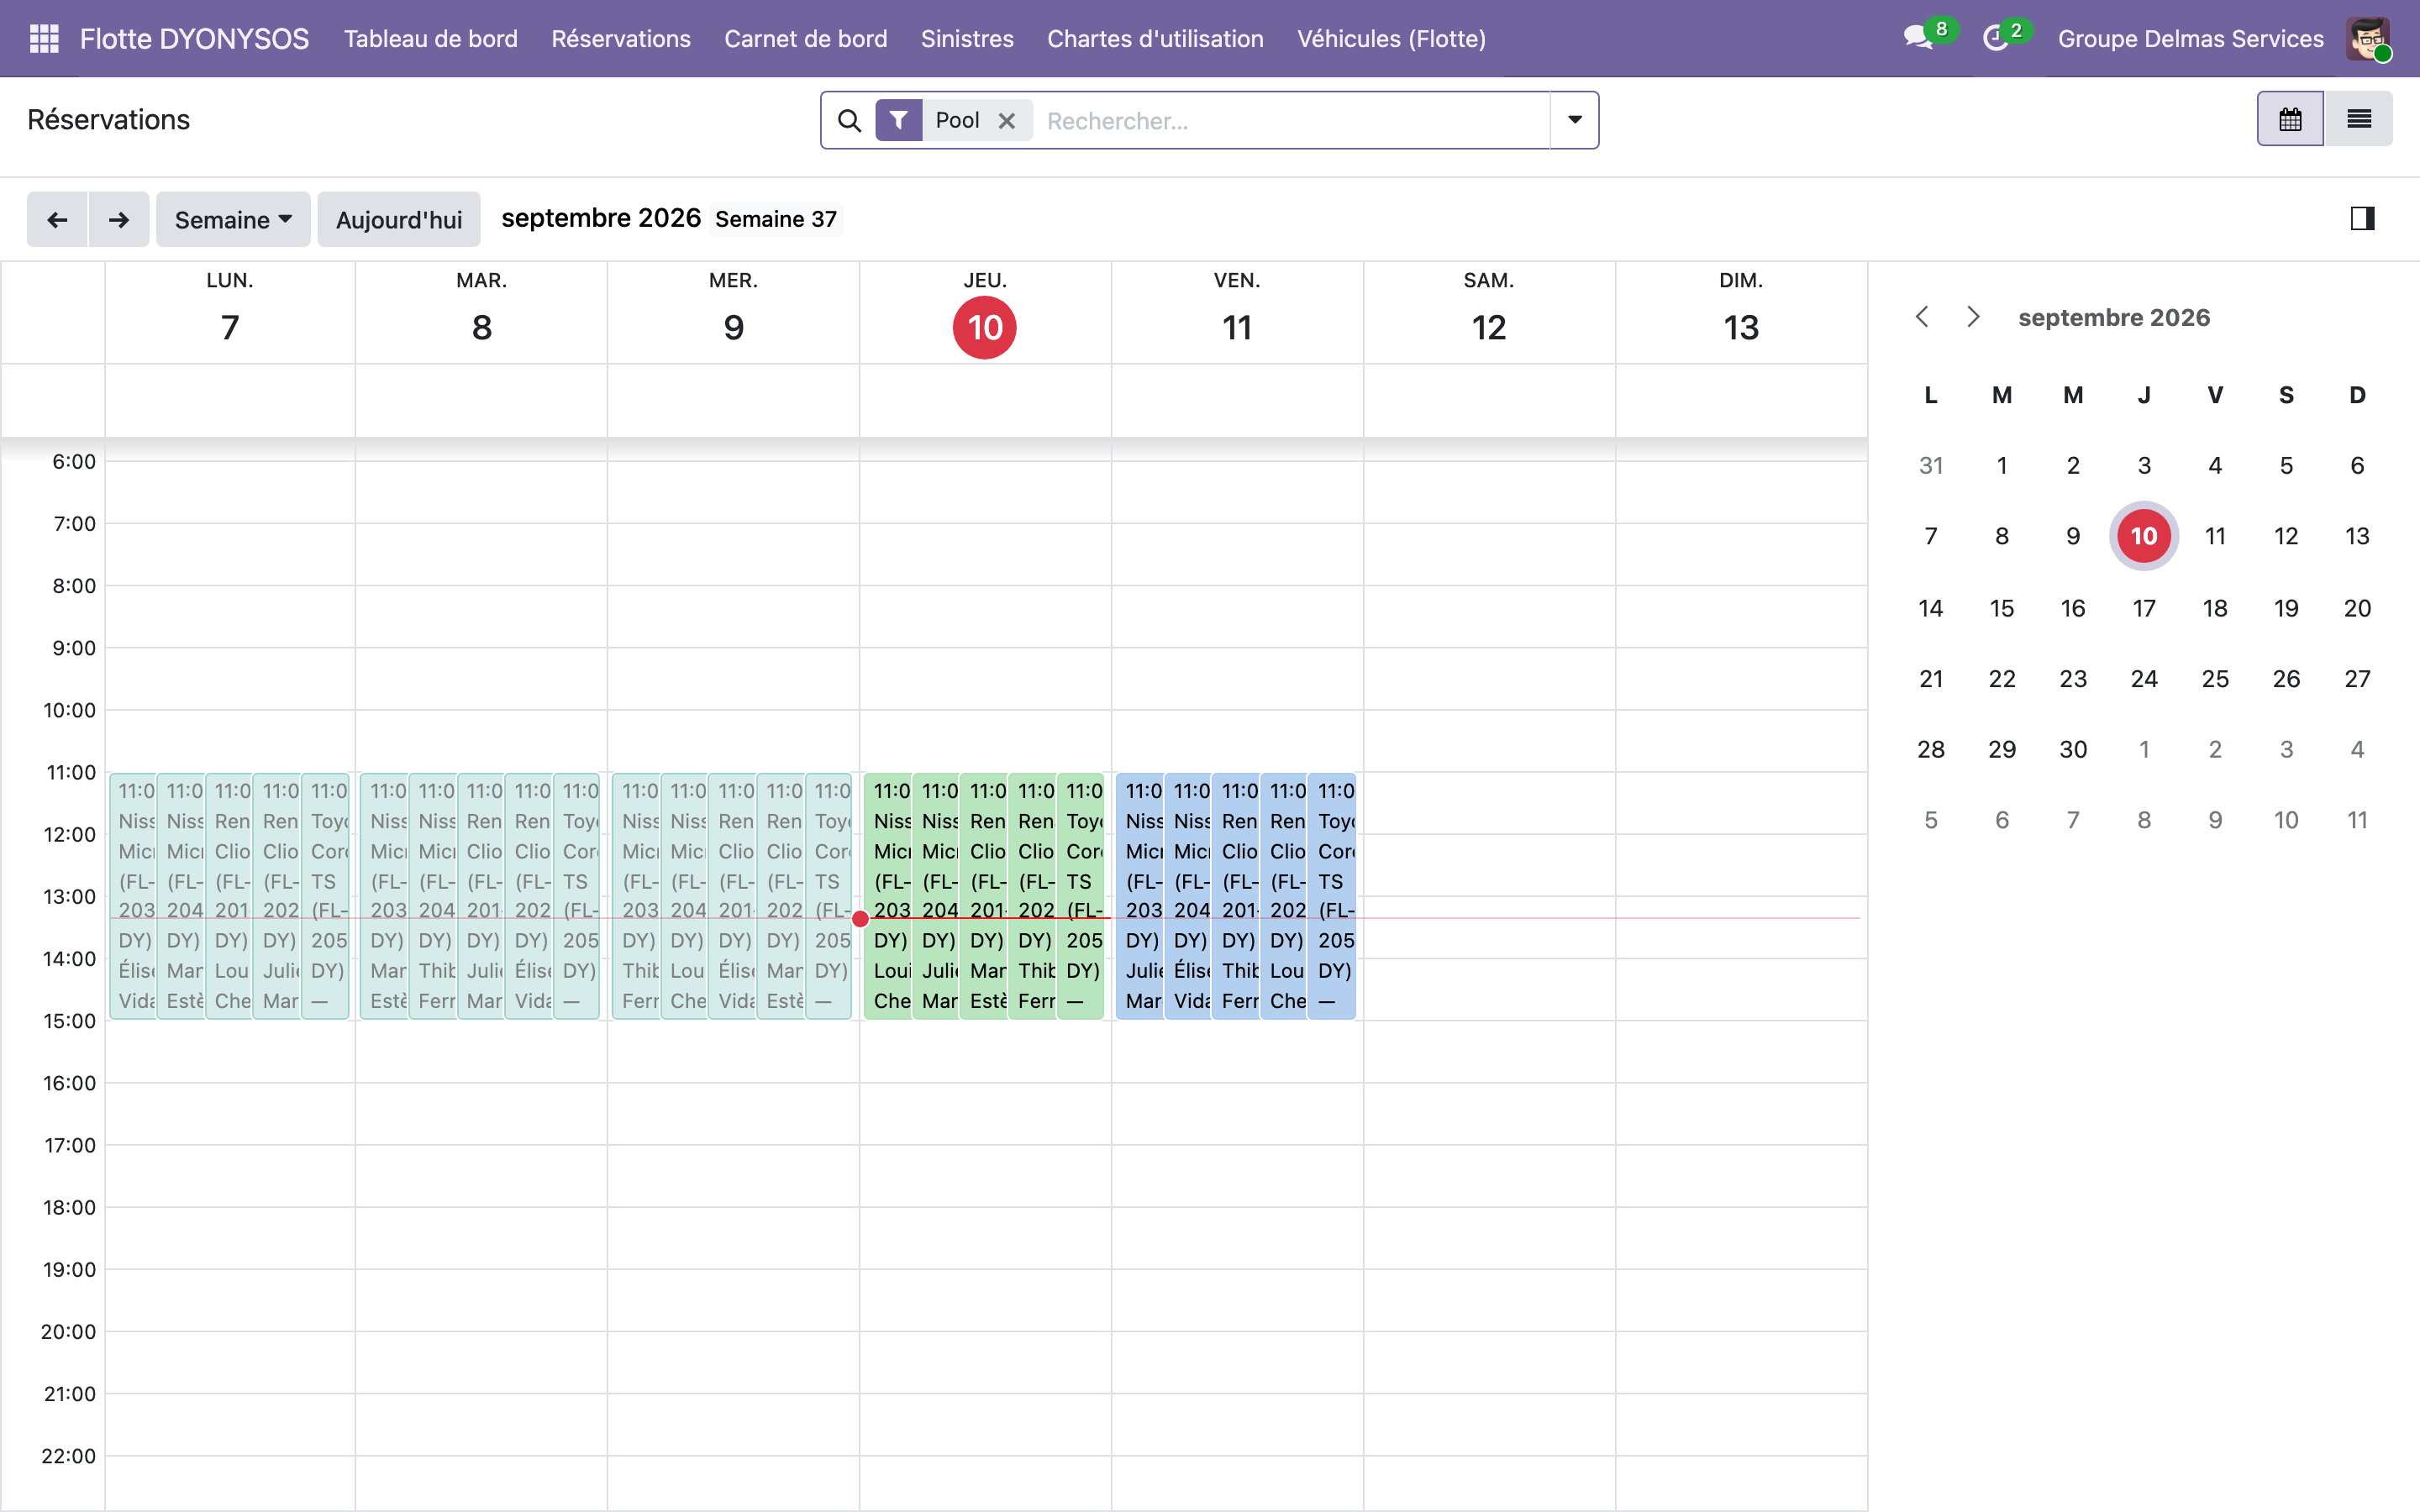2420x1512 pixels.
Task: Open Thursday's green Toyota Corolla TS reservation
Action: point(1080,896)
